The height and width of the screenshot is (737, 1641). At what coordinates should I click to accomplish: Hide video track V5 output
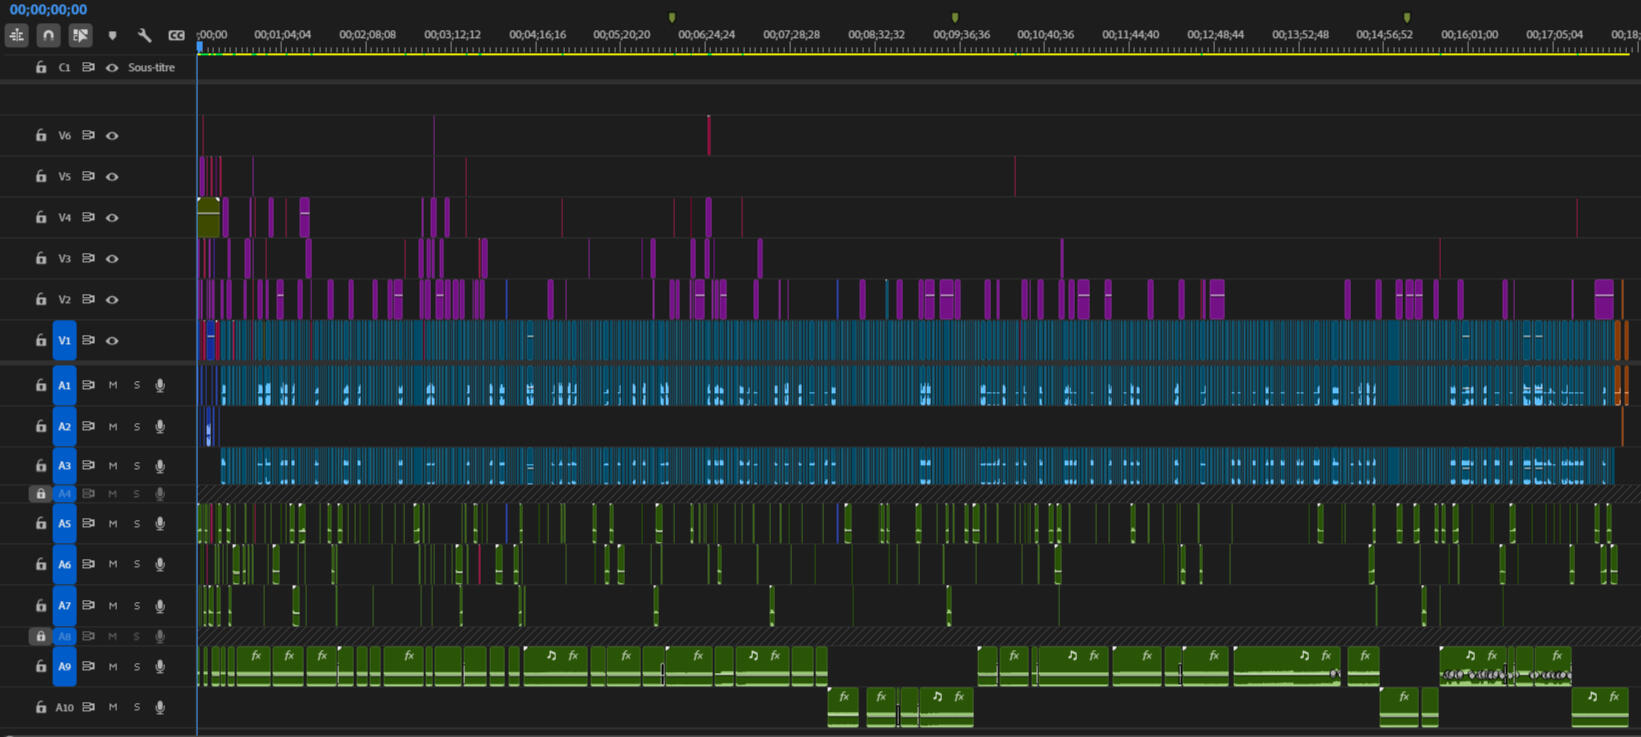pyautogui.click(x=112, y=176)
